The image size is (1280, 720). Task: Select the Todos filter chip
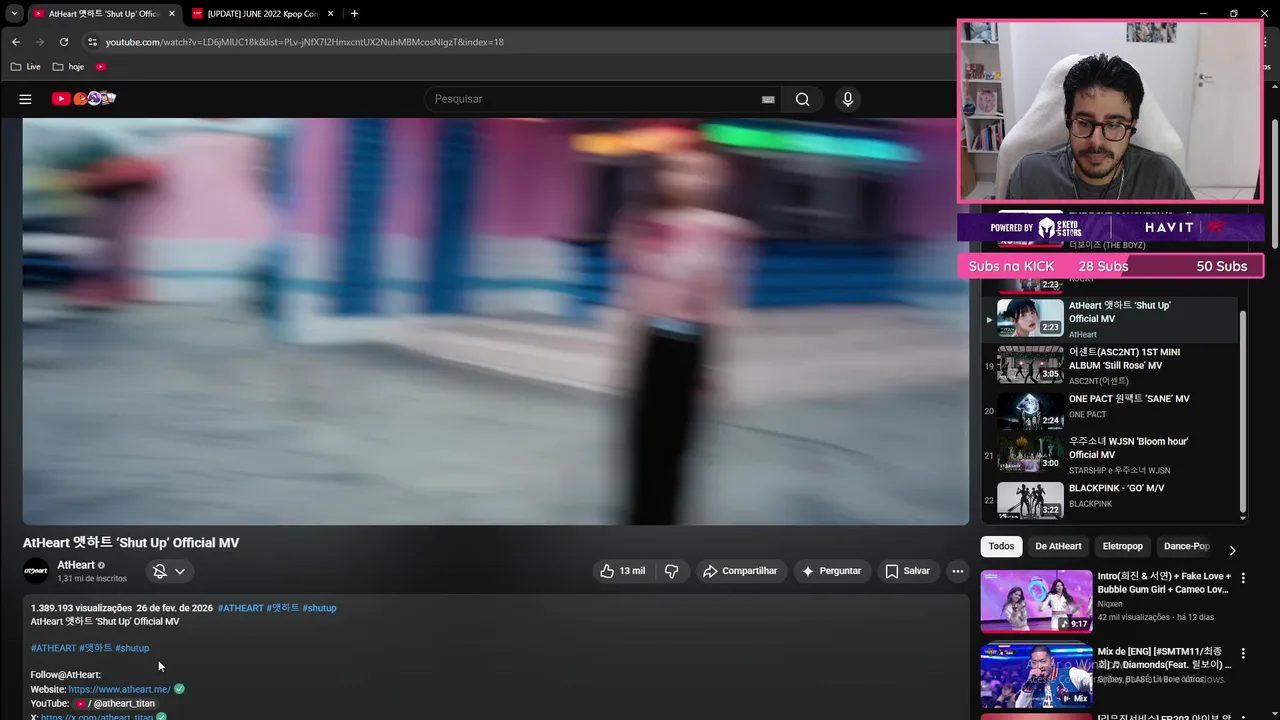1001,546
